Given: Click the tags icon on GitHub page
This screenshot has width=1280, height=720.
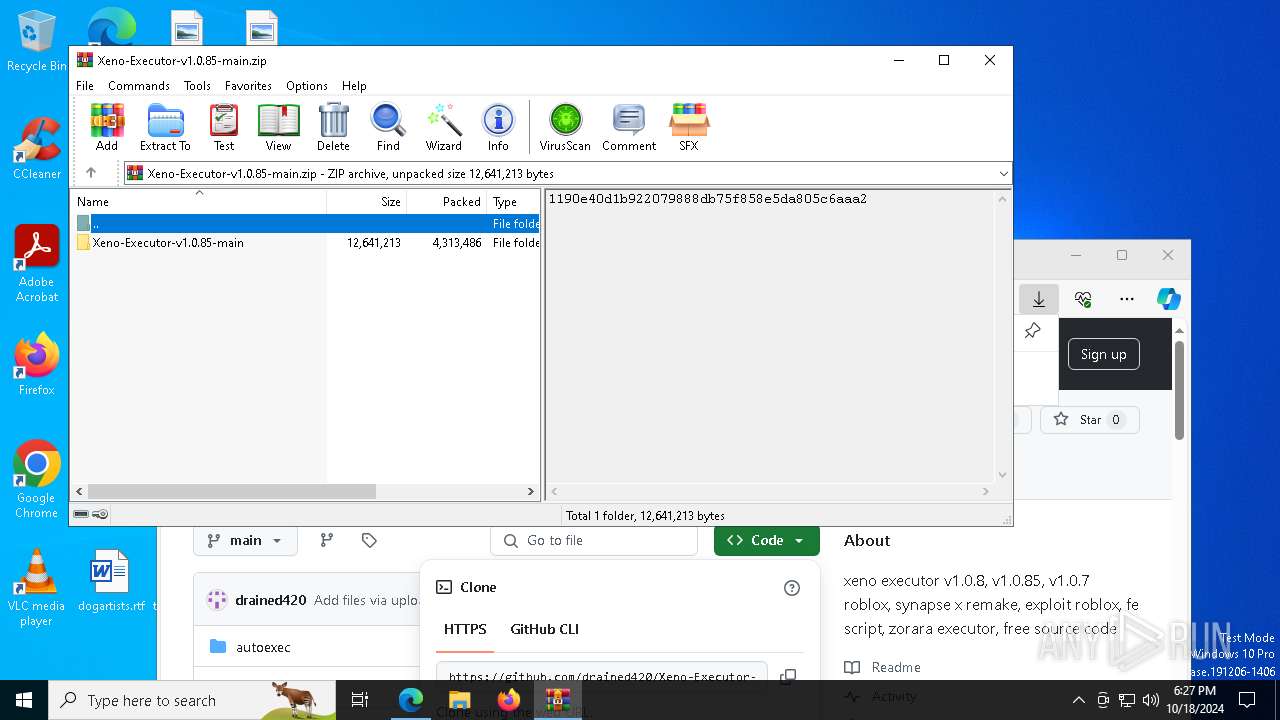Looking at the screenshot, I should point(369,540).
